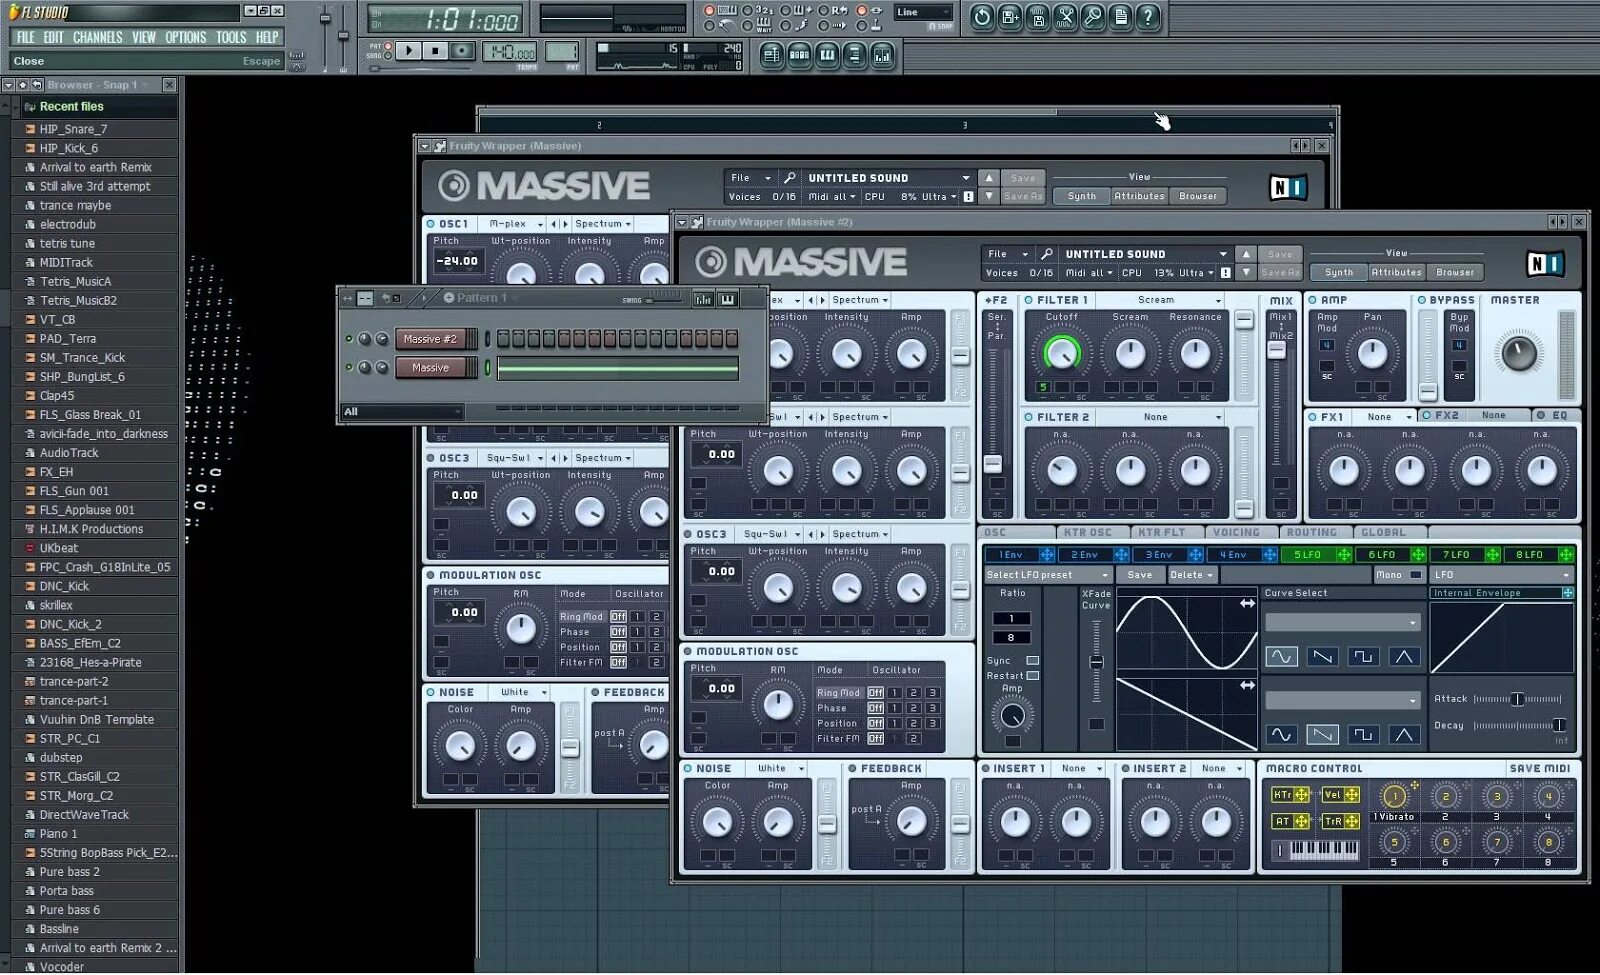Click the Record button in the transport bar

pos(461,50)
